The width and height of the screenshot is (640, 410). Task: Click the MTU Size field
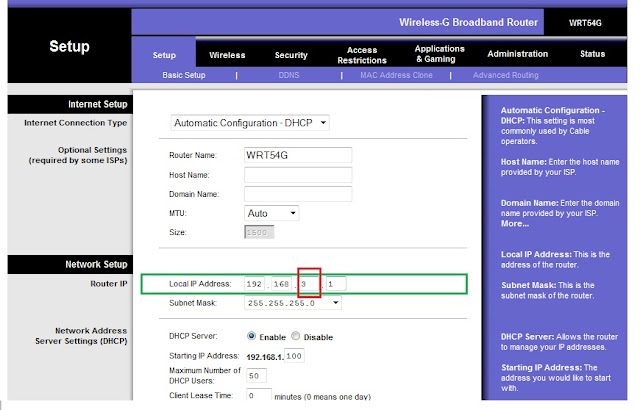point(259,232)
